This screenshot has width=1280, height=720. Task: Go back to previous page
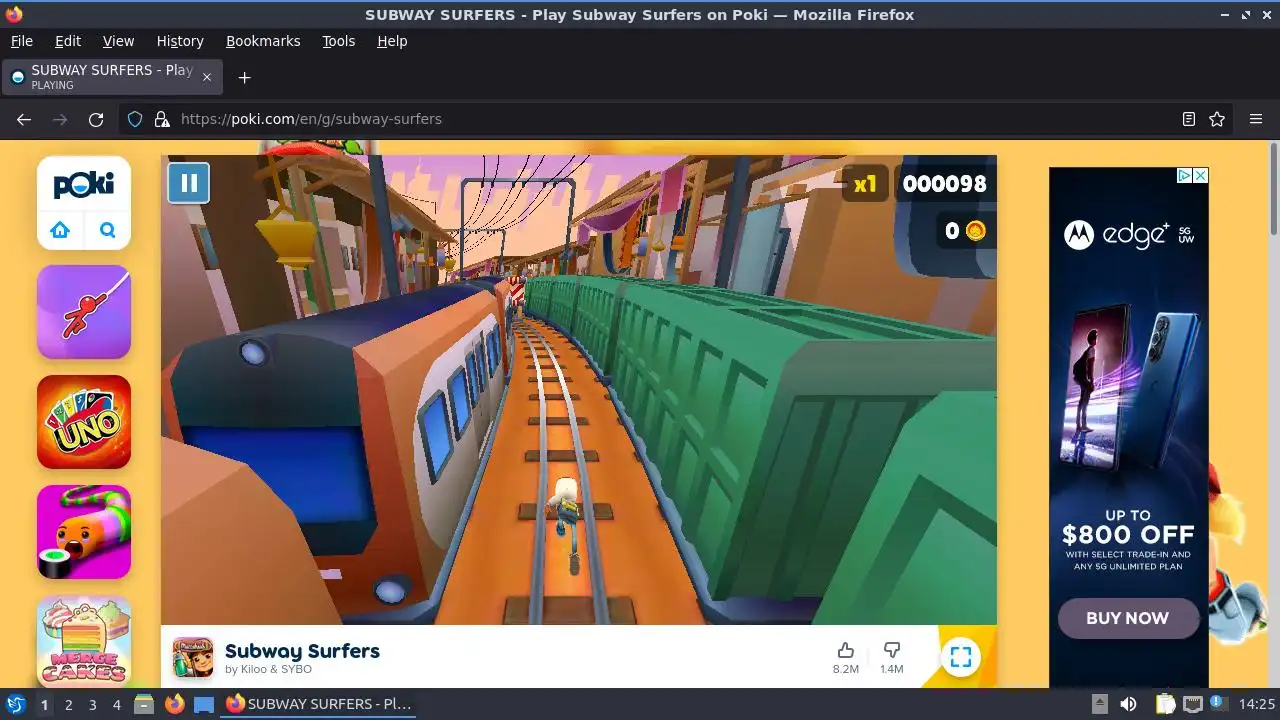pos(24,119)
